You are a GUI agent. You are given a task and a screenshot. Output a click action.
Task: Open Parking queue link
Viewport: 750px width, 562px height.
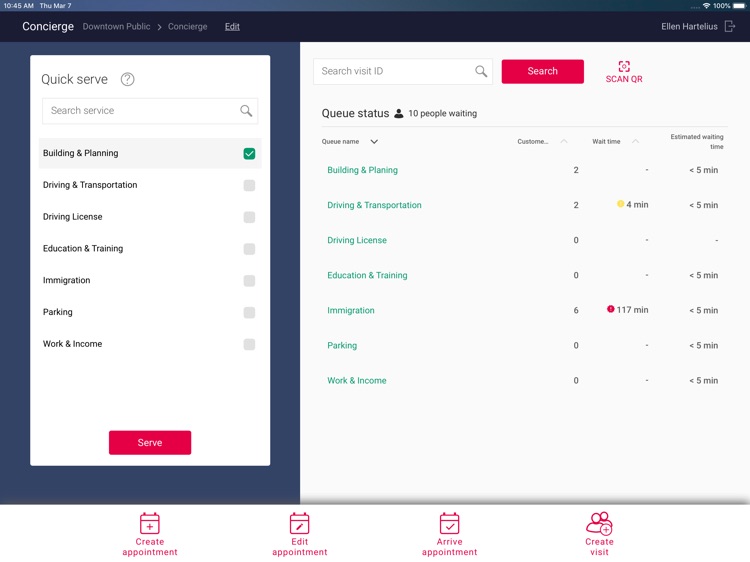coord(342,345)
